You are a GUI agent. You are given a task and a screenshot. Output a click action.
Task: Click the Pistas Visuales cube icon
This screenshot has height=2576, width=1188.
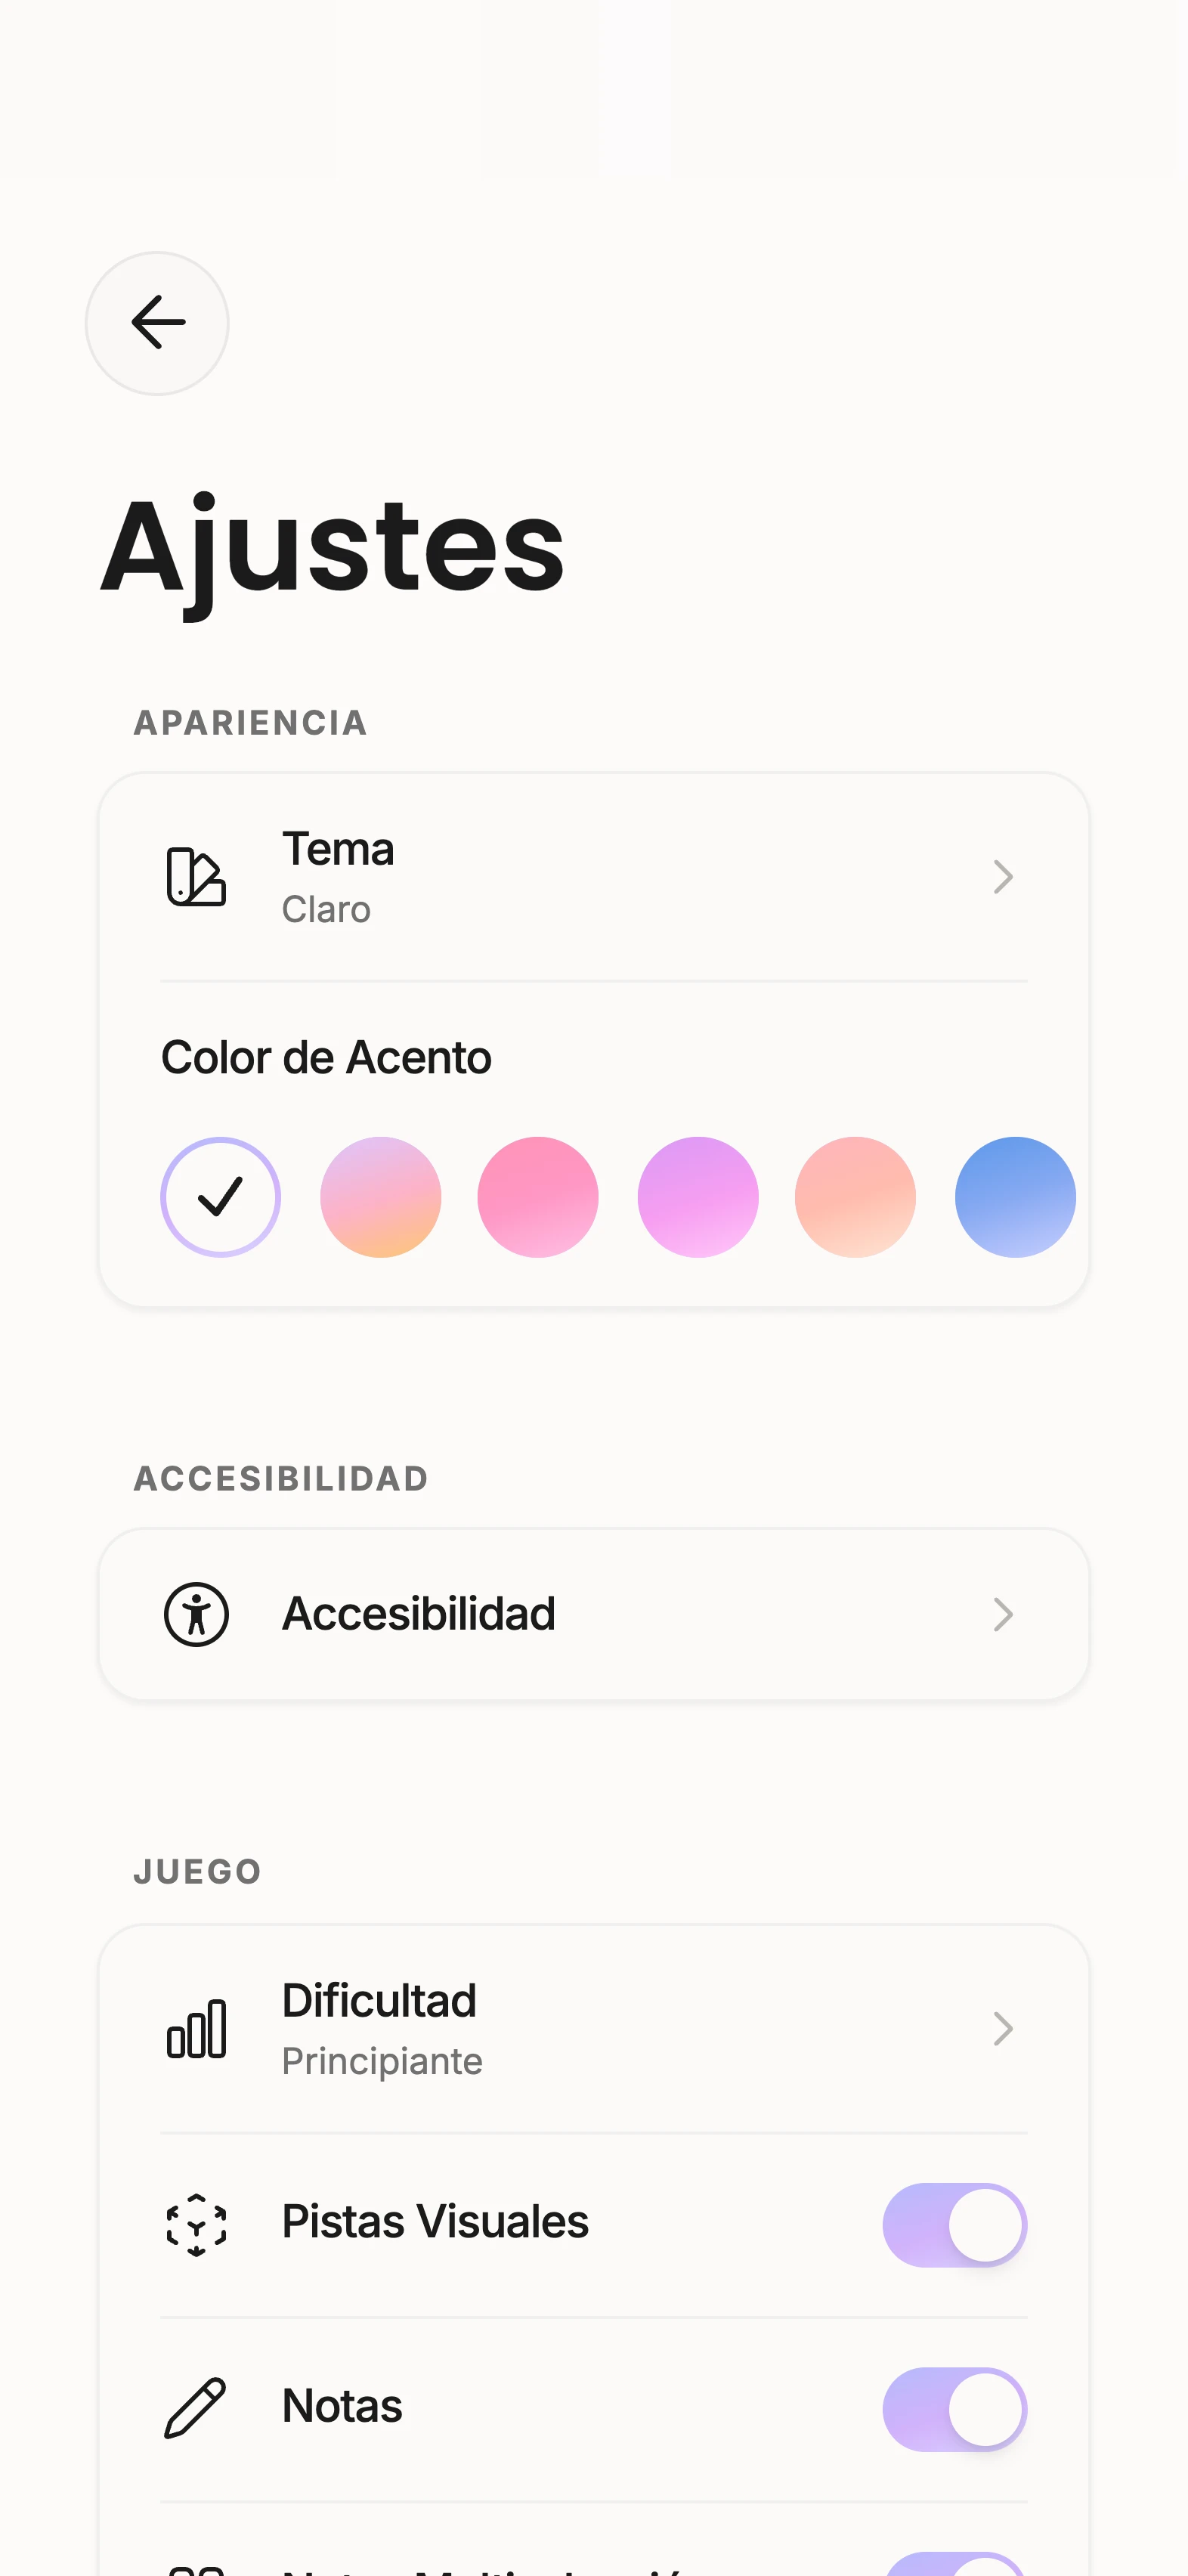point(196,2225)
